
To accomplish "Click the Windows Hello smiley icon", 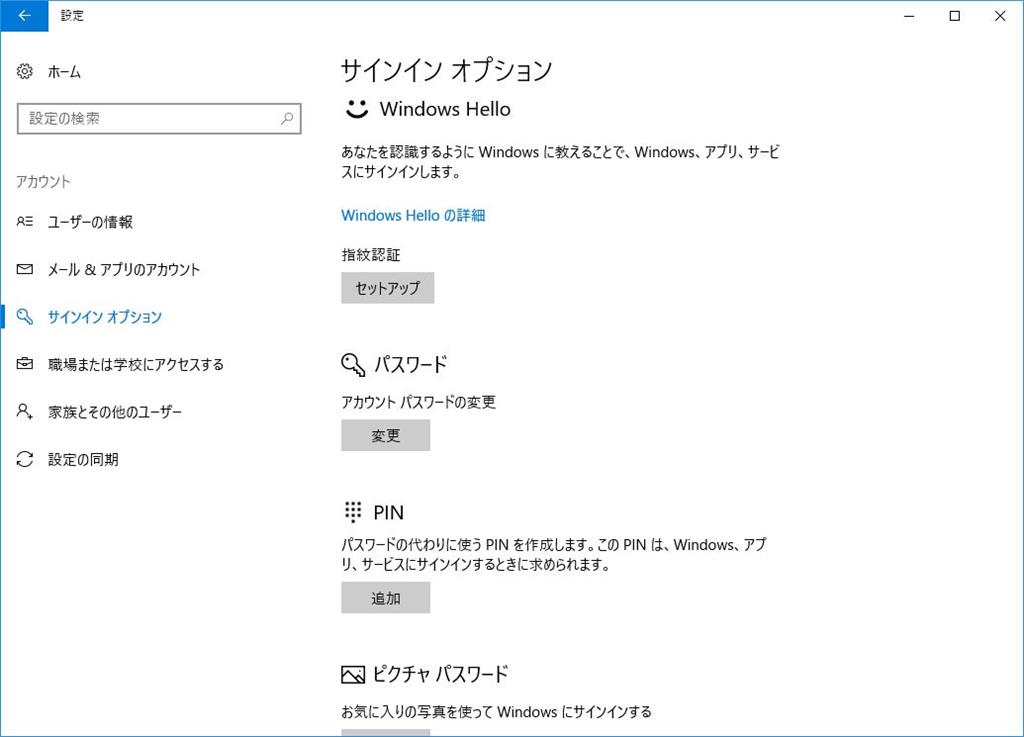I will pyautogui.click(x=357, y=109).
